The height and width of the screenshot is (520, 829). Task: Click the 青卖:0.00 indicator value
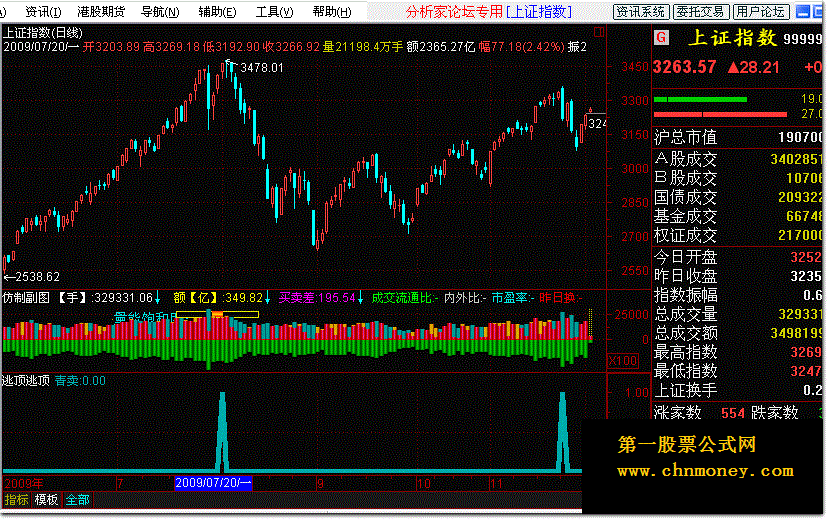tap(80, 380)
